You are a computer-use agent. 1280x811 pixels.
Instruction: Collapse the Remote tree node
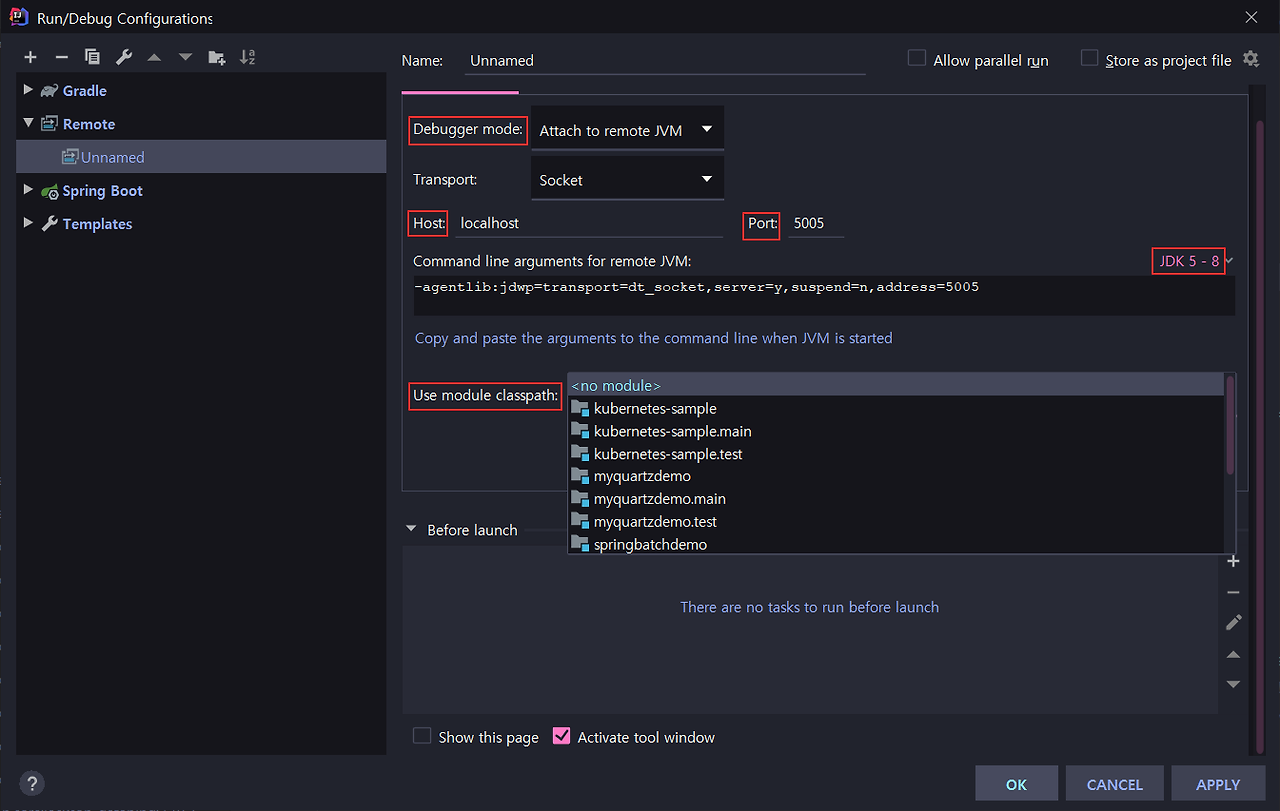point(28,123)
